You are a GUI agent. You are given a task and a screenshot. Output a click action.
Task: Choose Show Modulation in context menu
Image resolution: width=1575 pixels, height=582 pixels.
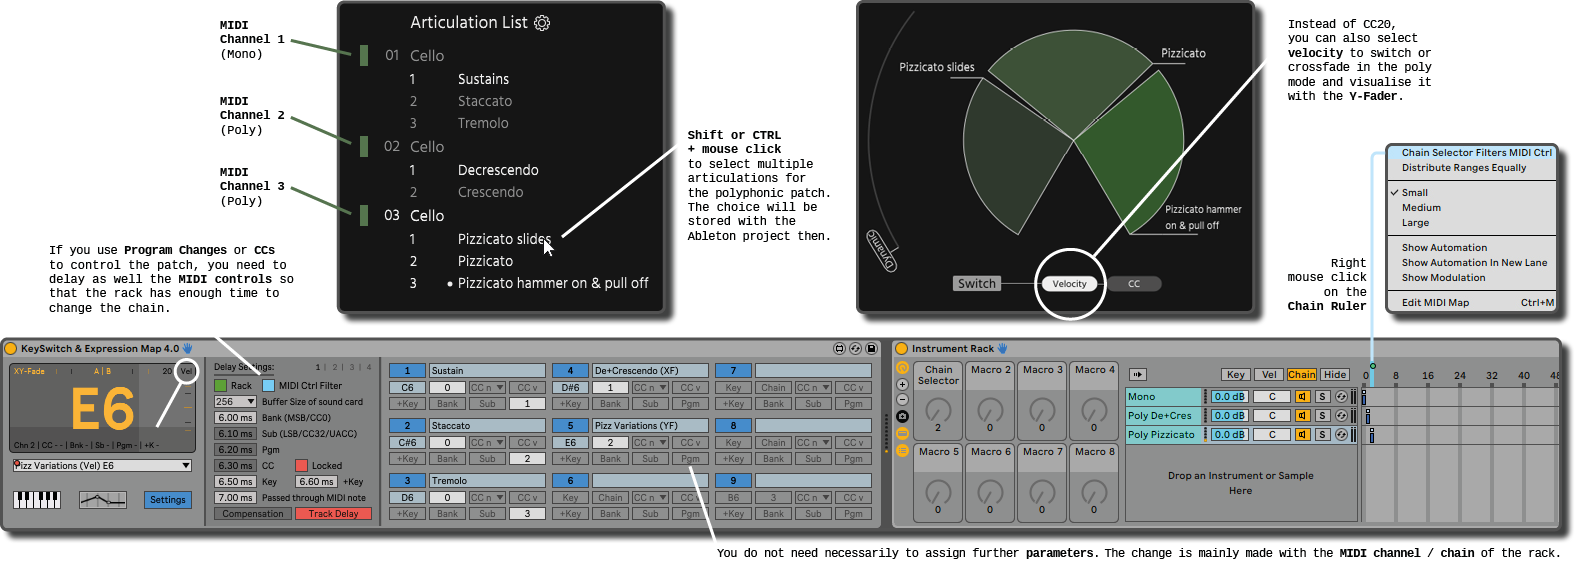point(1443,278)
